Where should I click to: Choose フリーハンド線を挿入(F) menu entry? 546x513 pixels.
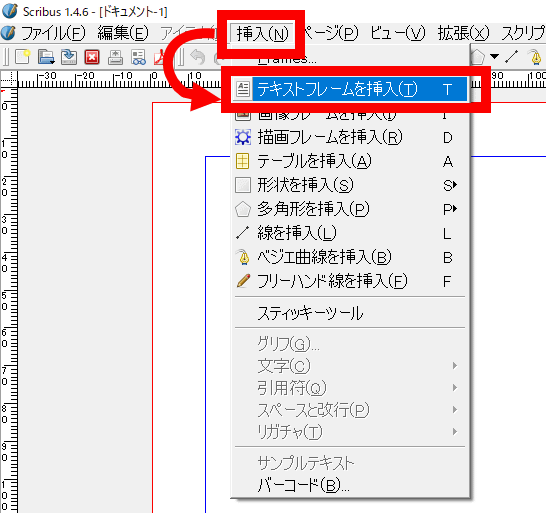click(350, 281)
